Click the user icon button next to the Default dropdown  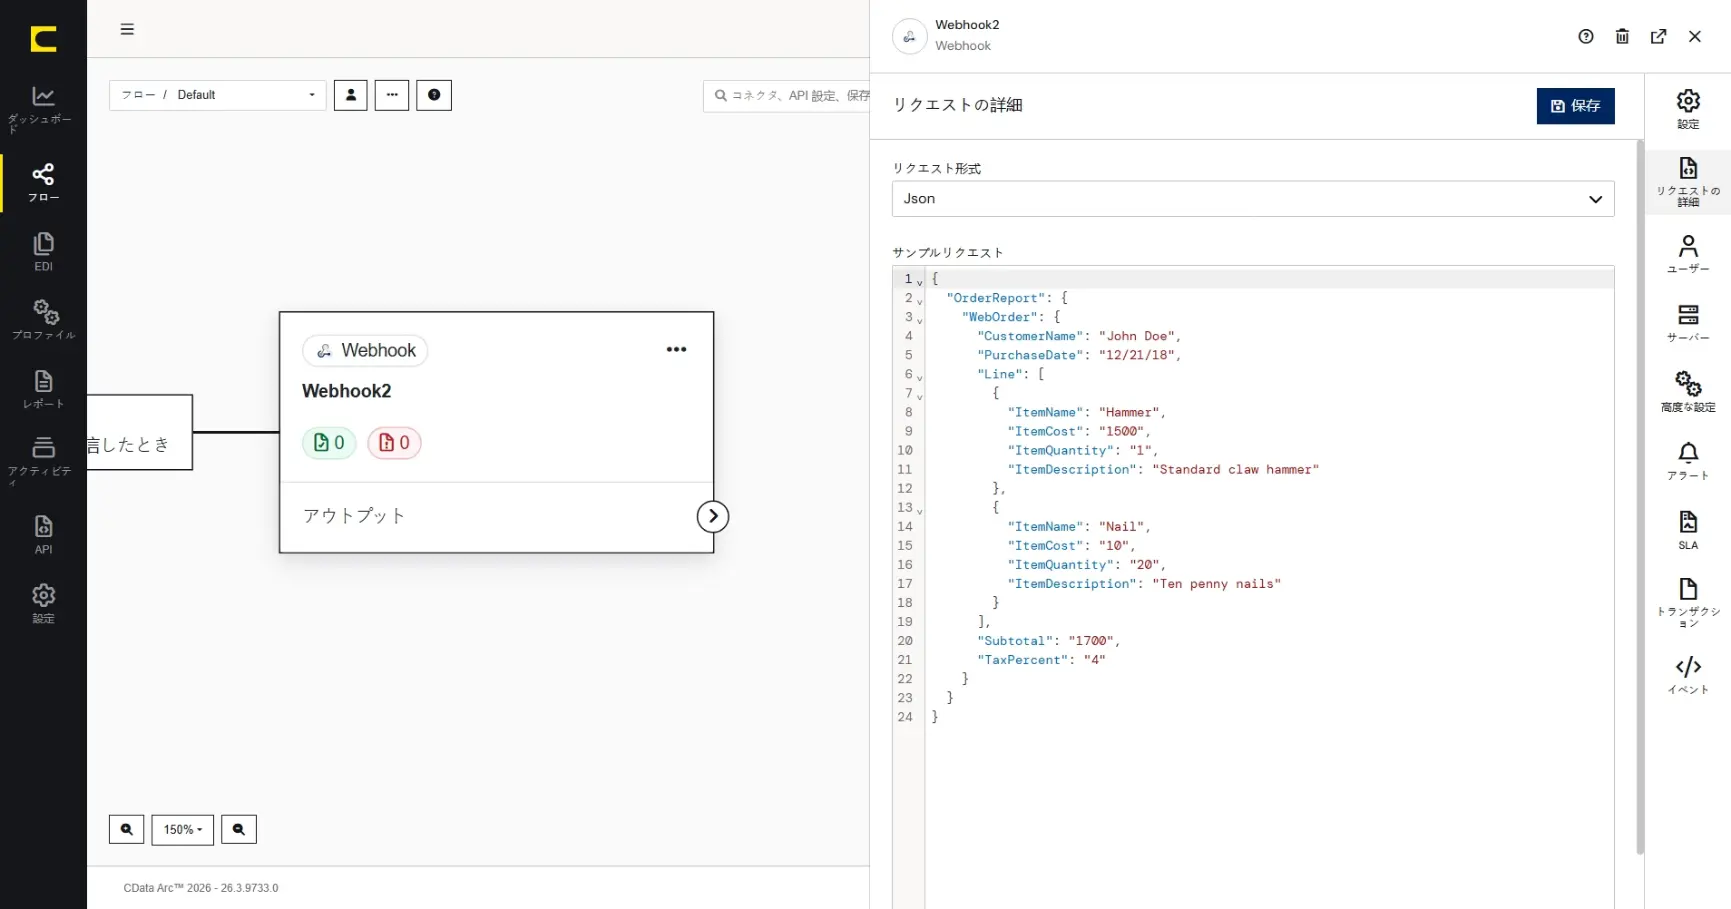(x=350, y=95)
